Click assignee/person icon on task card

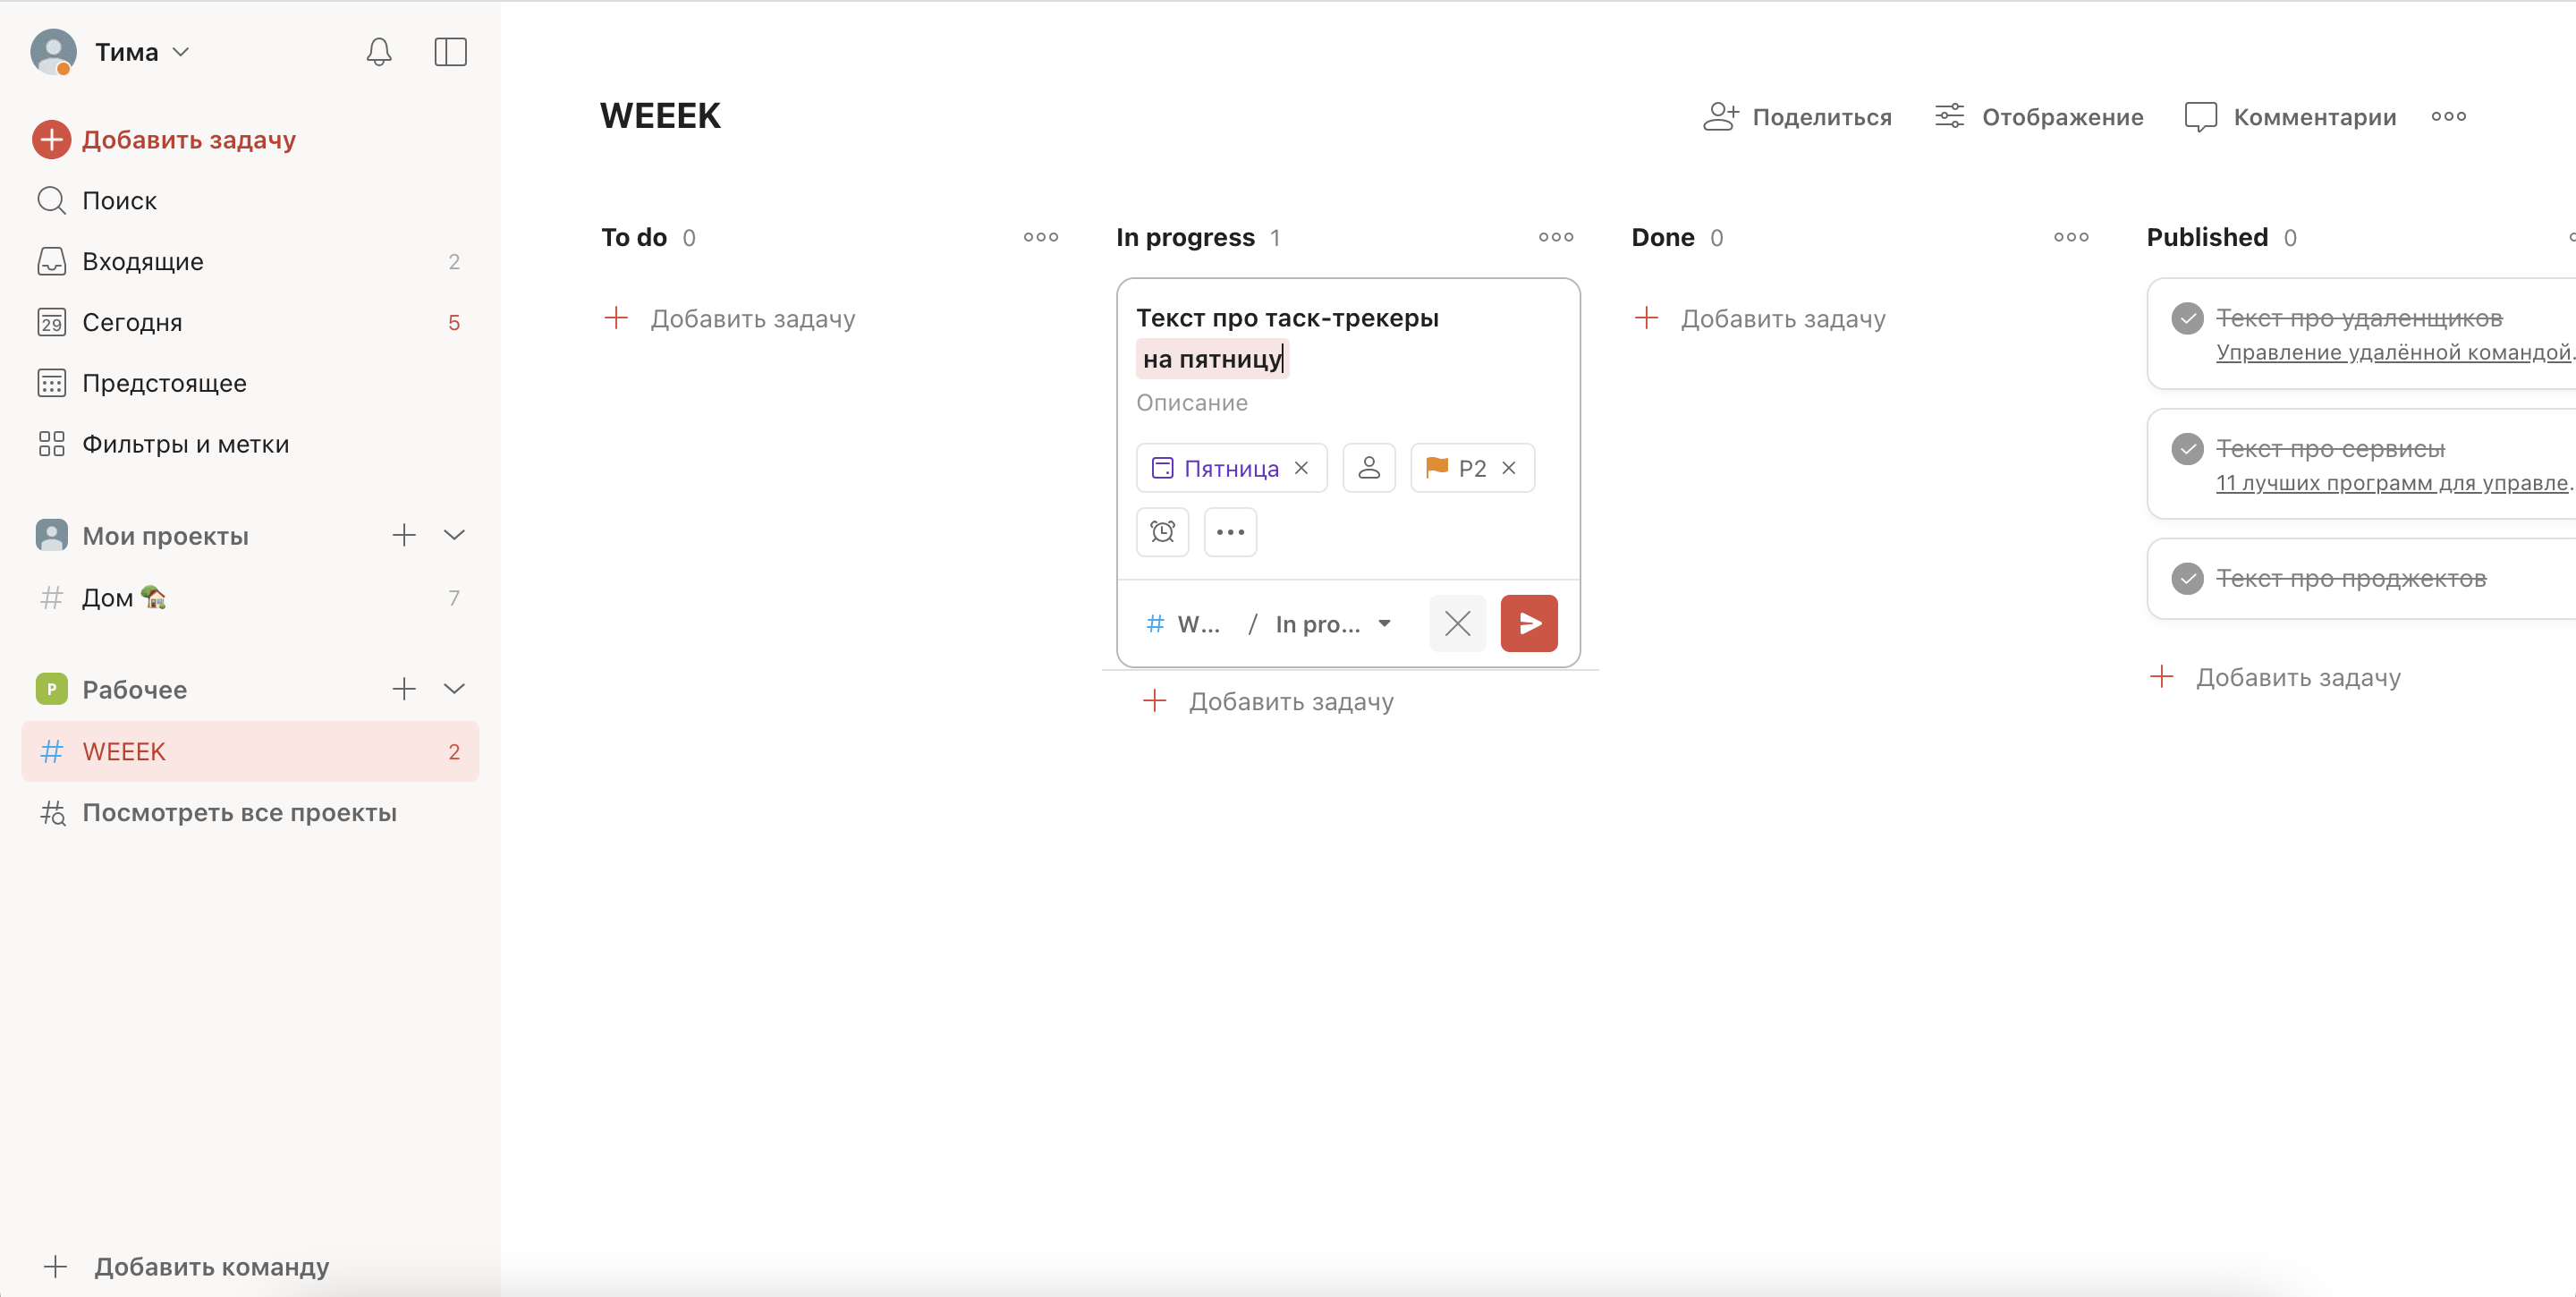pos(1369,468)
